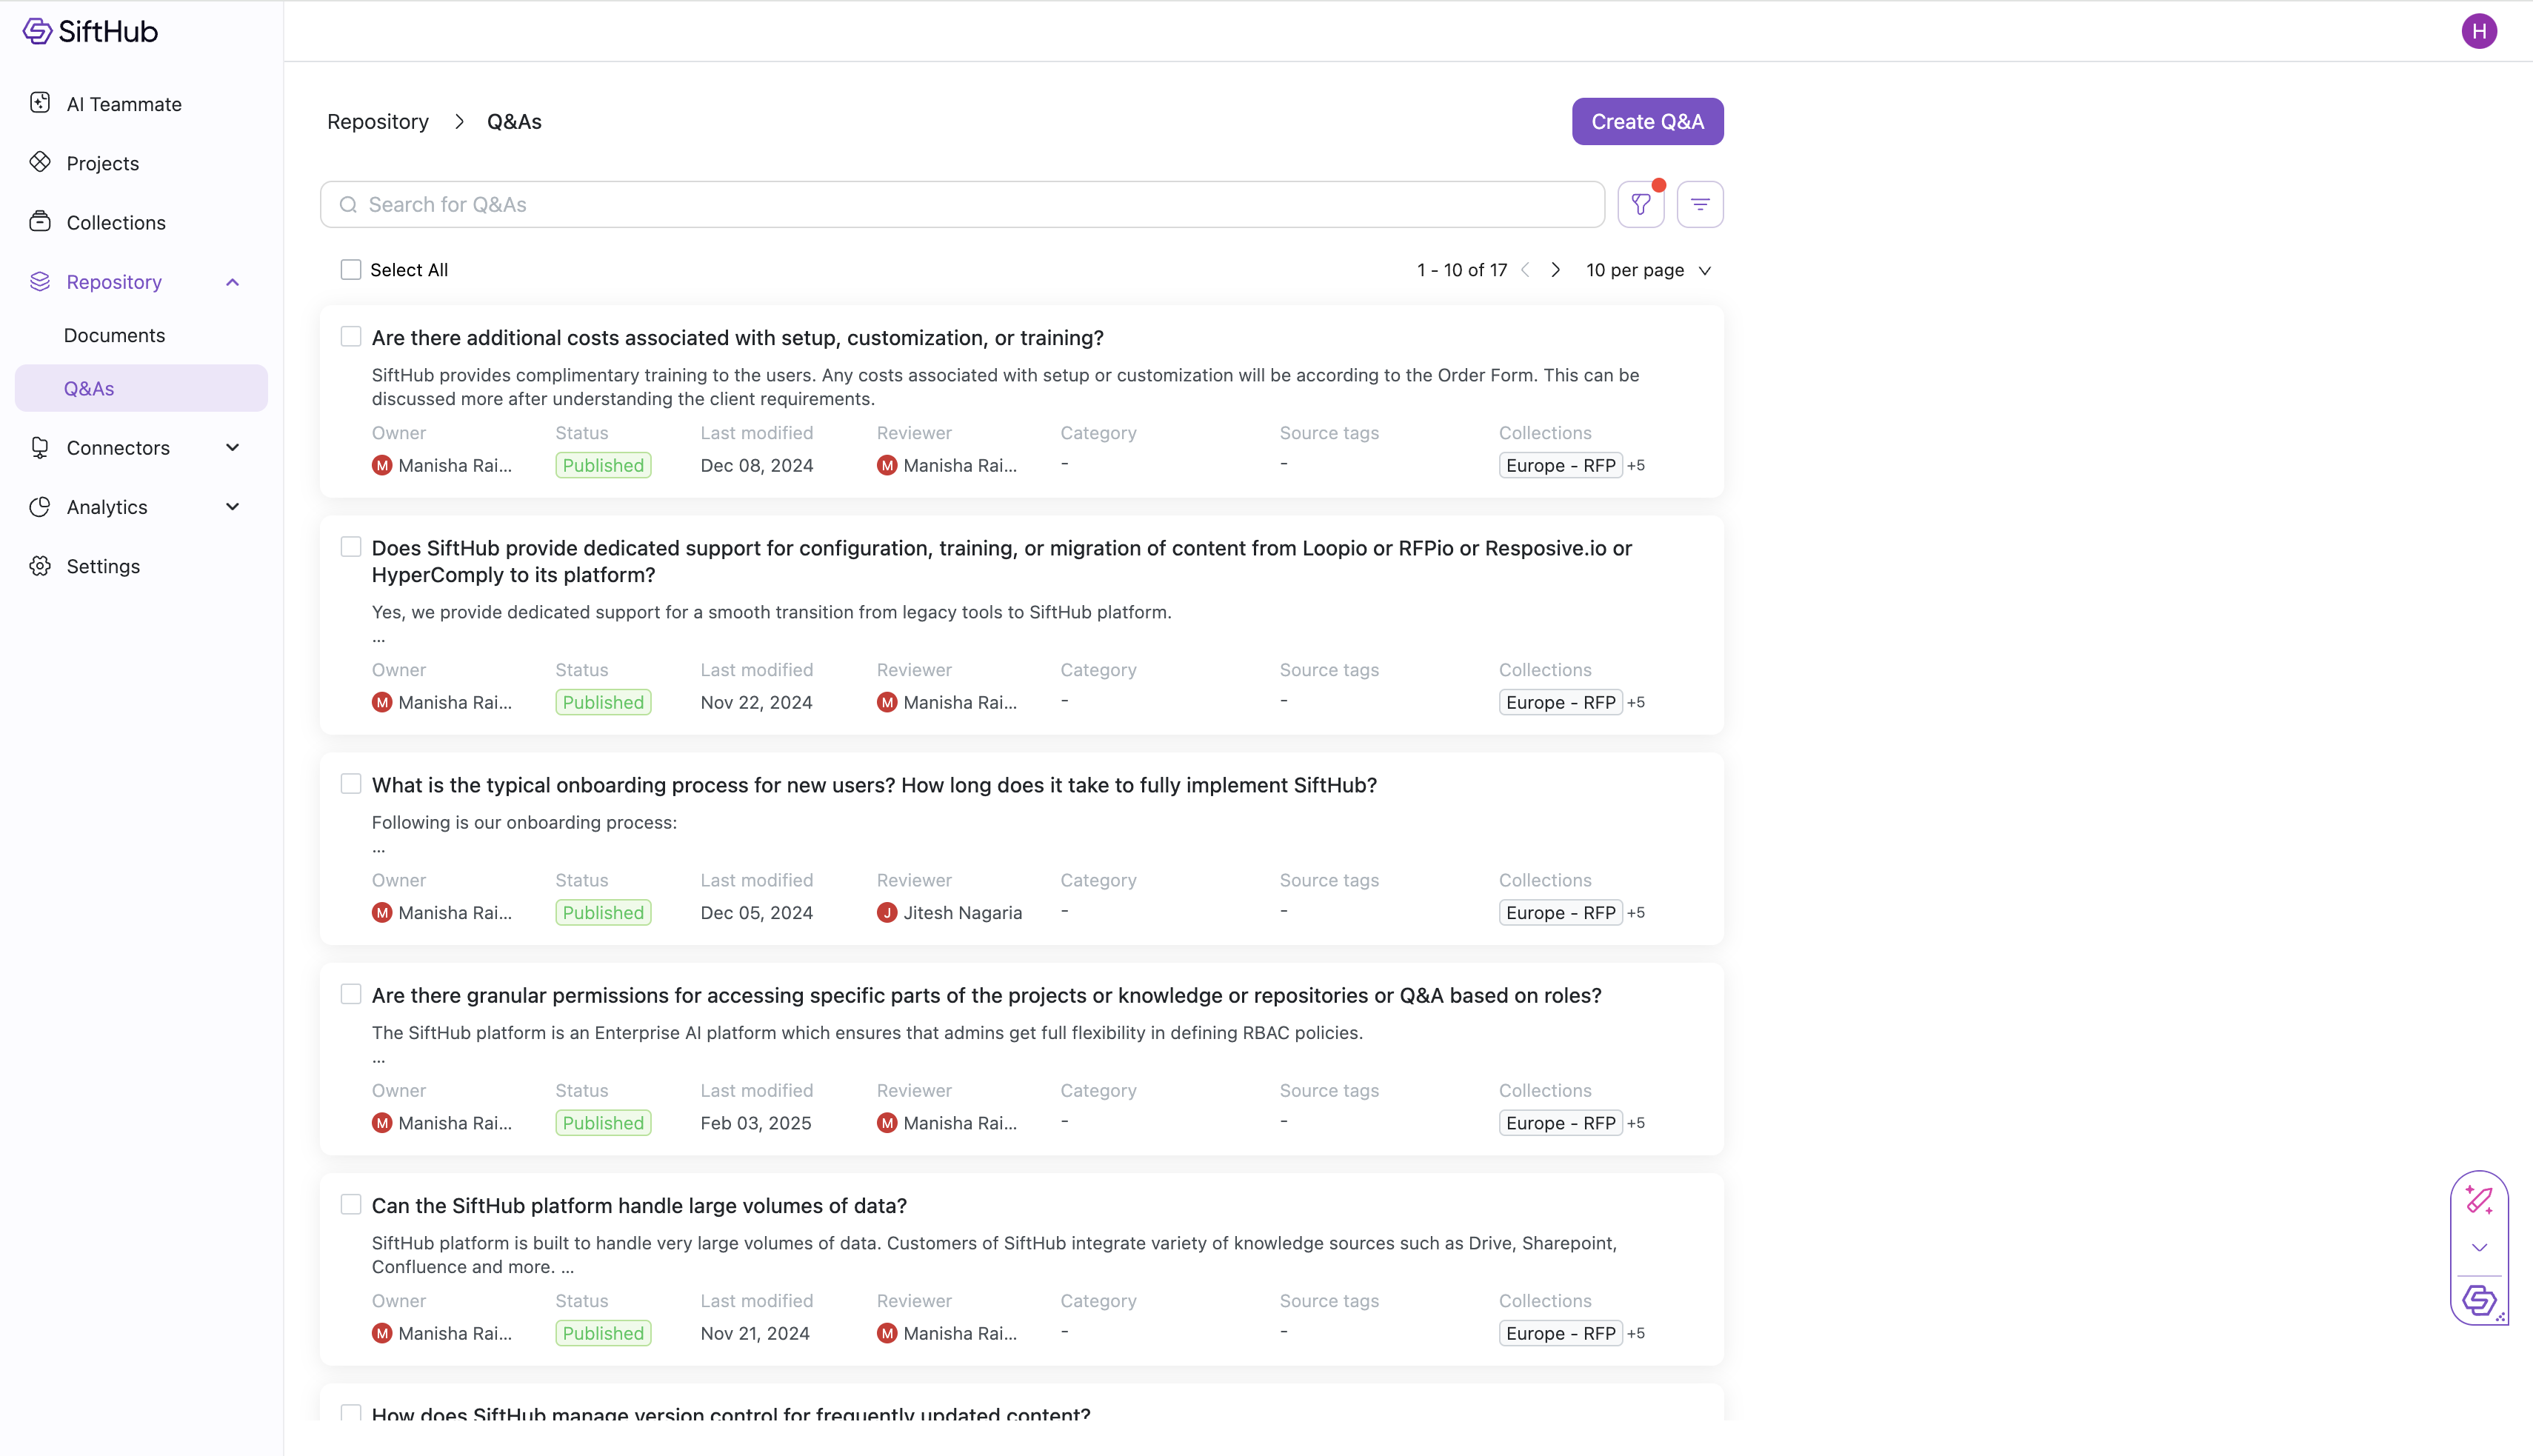This screenshot has width=2533, height=1456.
Task: Go to next page arrow
Action: pyautogui.click(x=1555, y=270)
